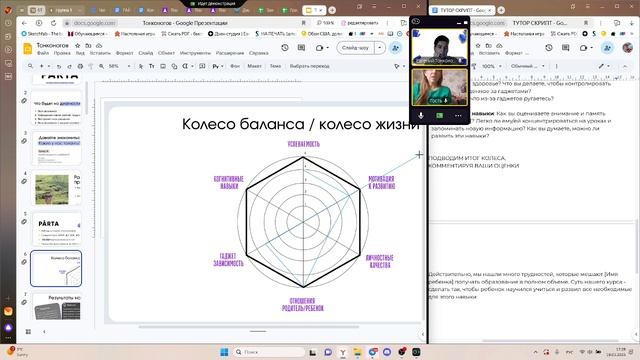Redo action in Slides toolbar
This screenshot has width=640, height=360.
click(69, 66)
